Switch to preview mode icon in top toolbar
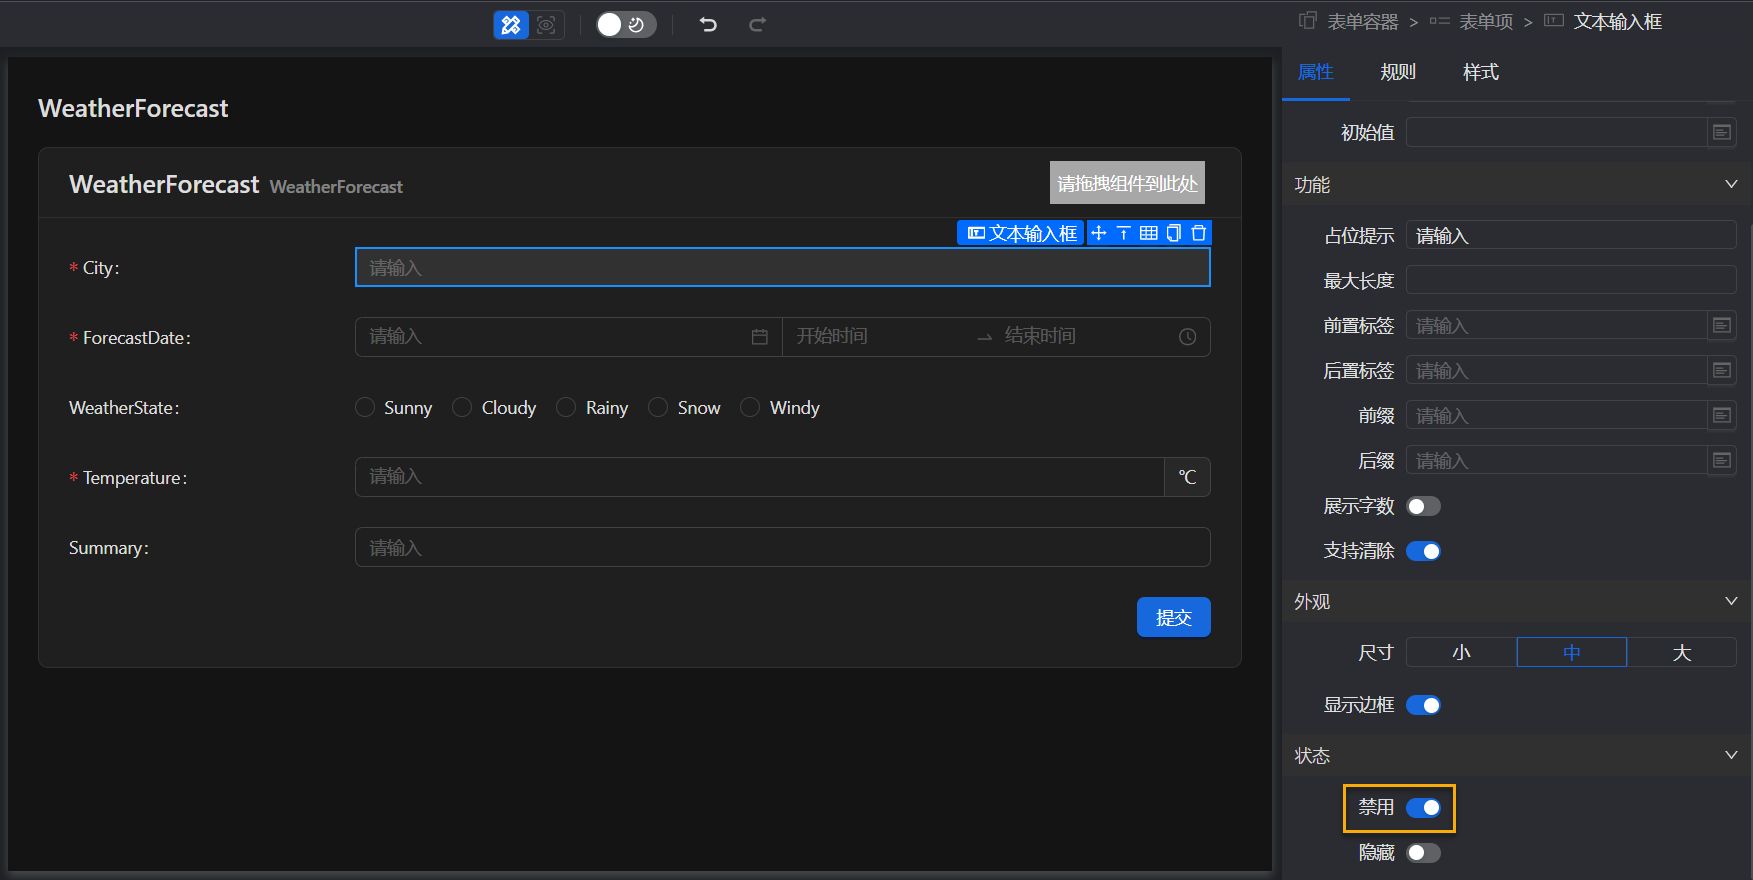The image size is (1753, 880). pyautogui.click(x=546, y=25)
